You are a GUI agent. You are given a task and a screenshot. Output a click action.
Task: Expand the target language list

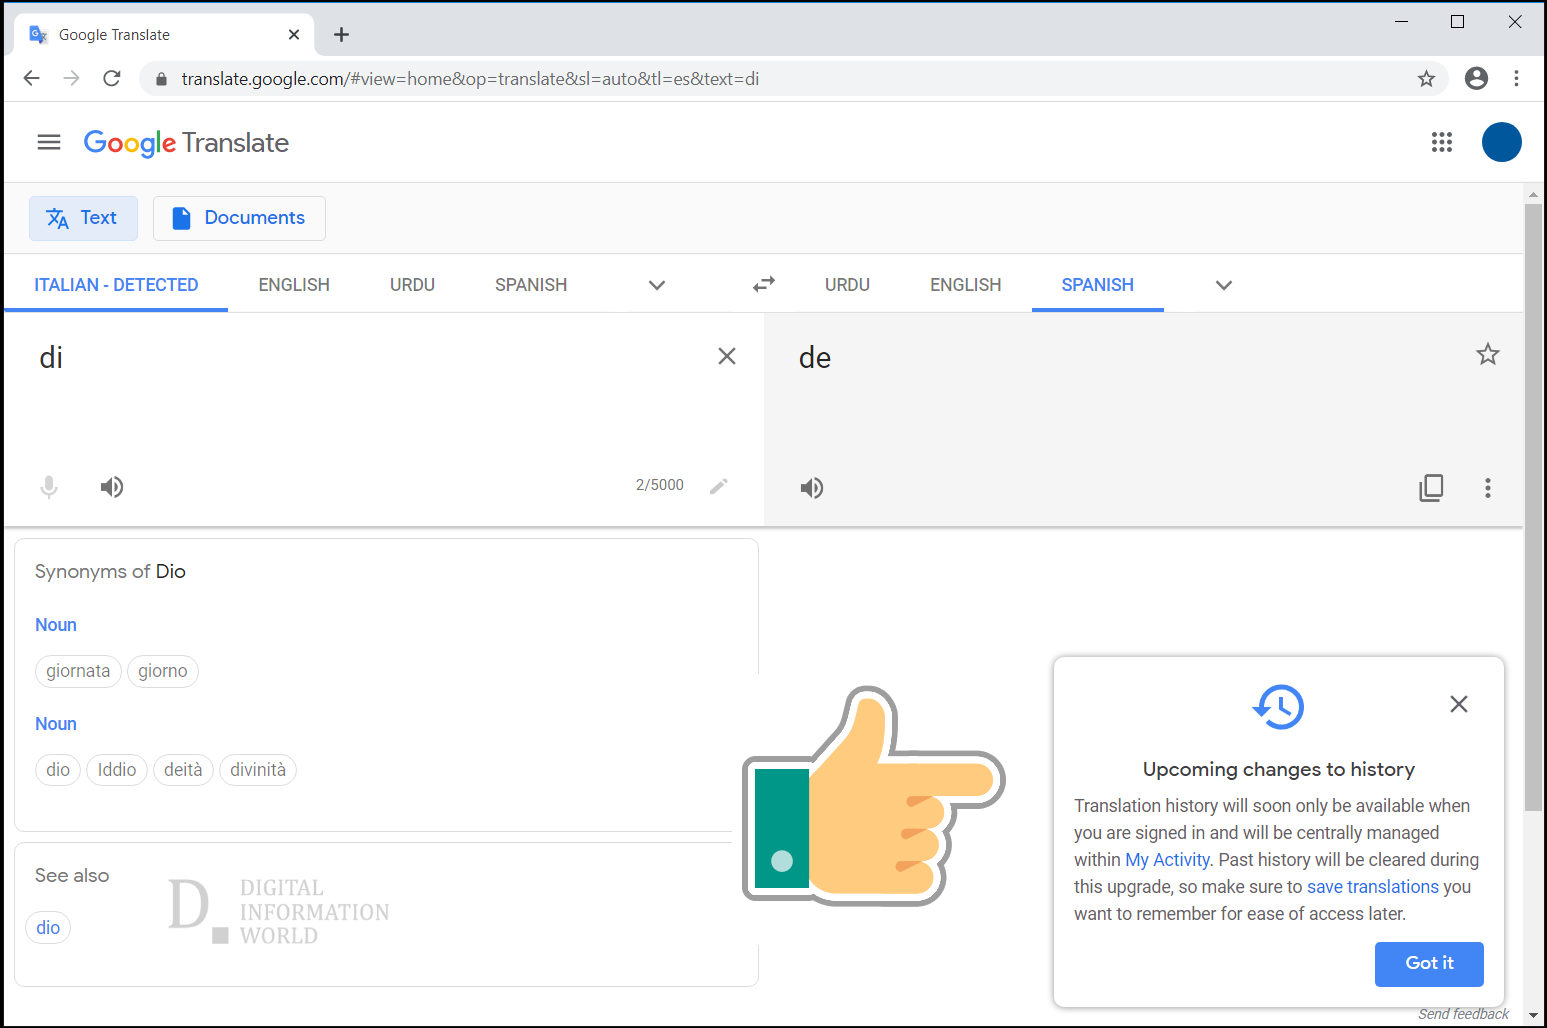tap(1223, 285)
